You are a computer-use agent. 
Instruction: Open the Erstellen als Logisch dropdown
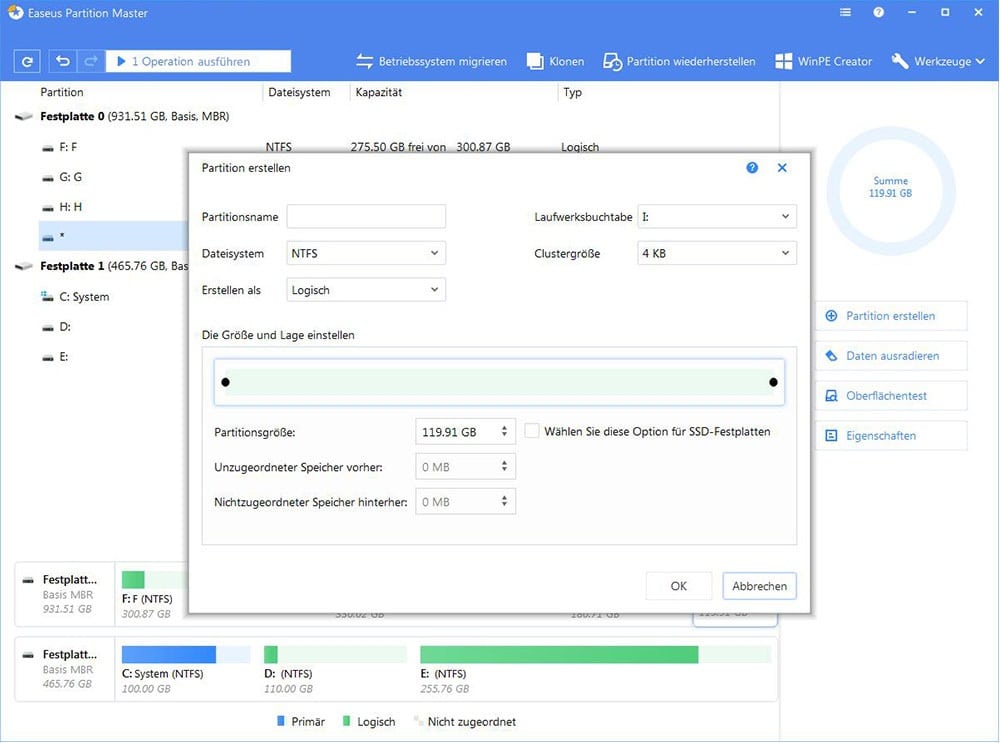pyautogui.click(x=366, y=290)
